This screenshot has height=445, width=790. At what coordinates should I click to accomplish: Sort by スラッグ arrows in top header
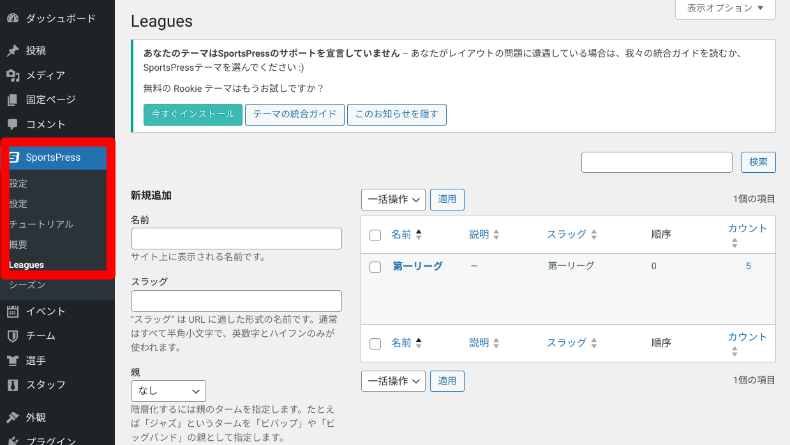pyautogui.click(x=594, y=234)
